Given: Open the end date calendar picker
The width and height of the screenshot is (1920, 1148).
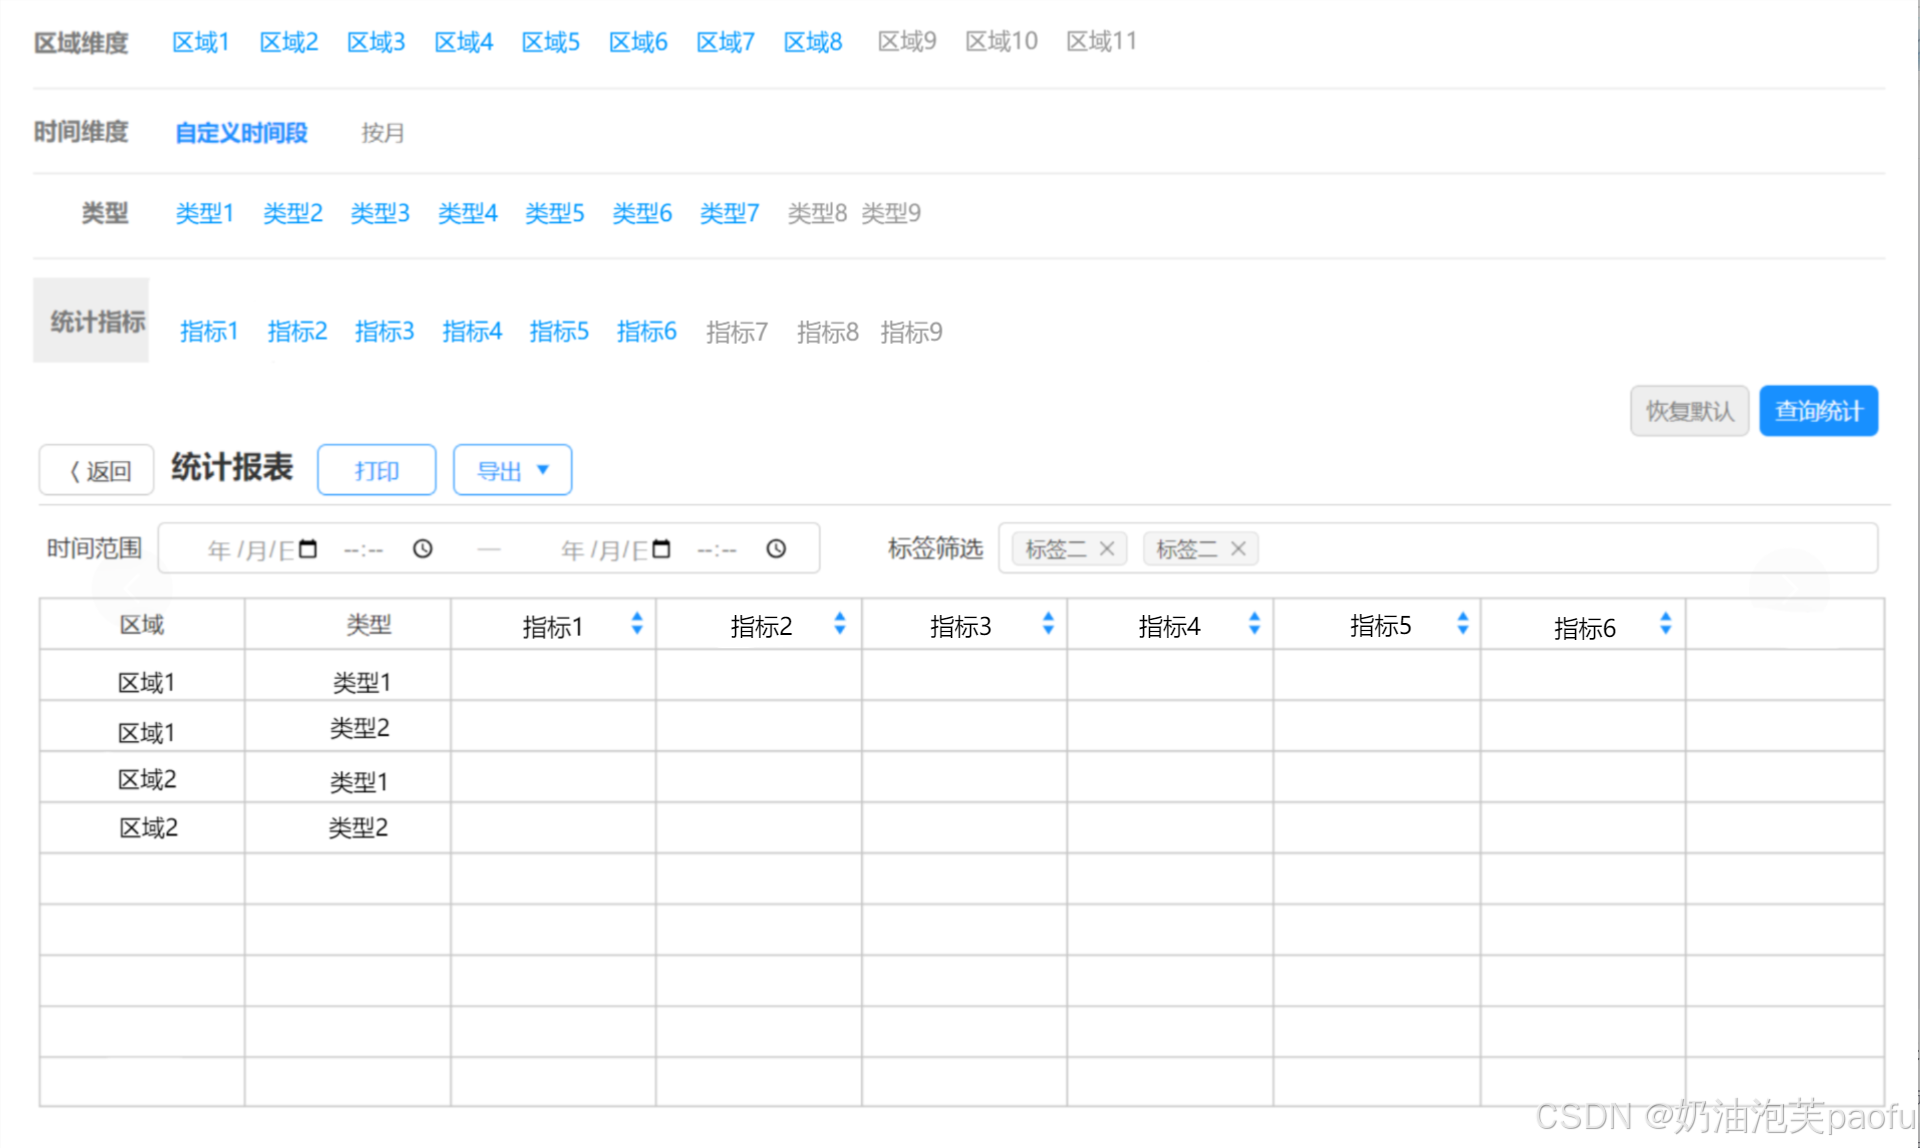Looking at the screenshot, I should (x=661, y=548).
